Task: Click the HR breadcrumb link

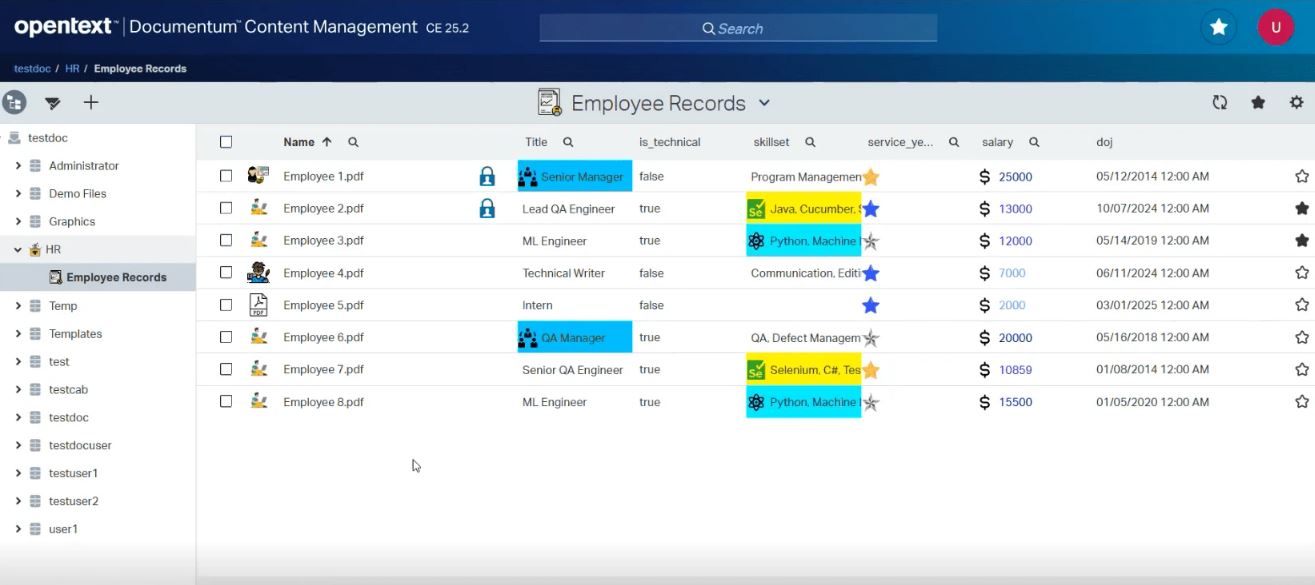Action: 72,69
